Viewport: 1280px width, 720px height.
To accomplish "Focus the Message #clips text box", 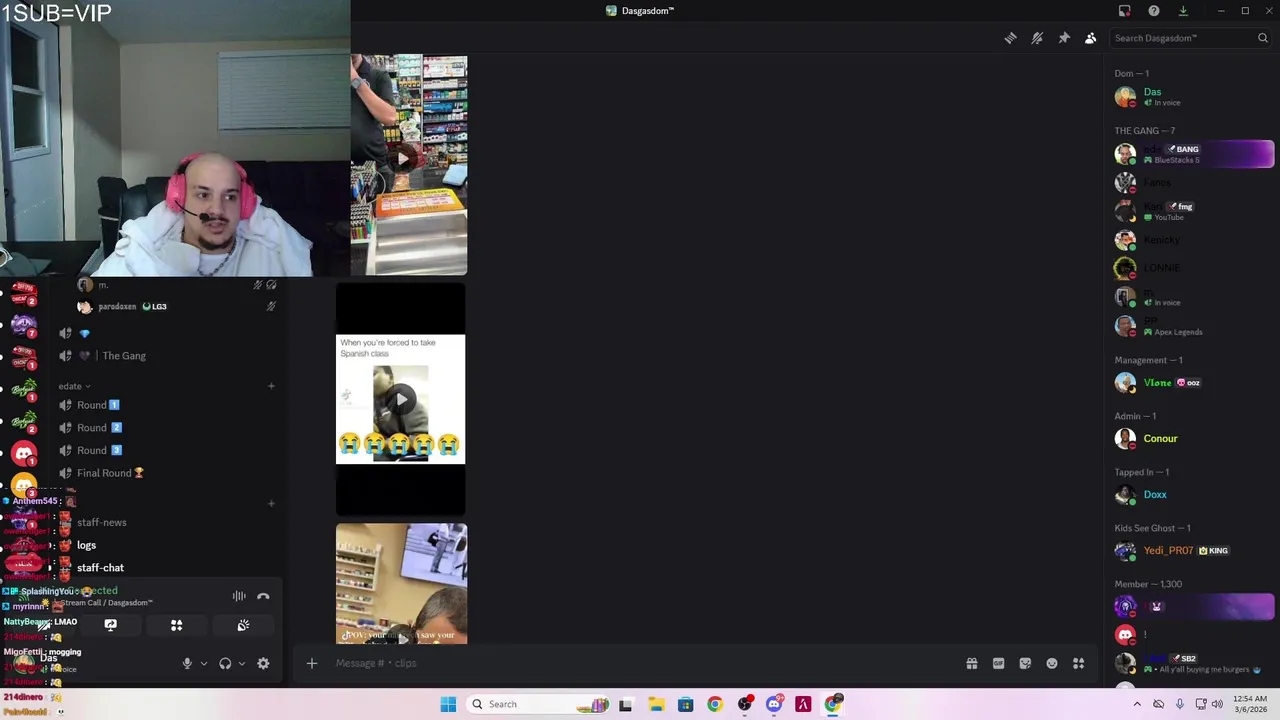I will pos(640,663).
